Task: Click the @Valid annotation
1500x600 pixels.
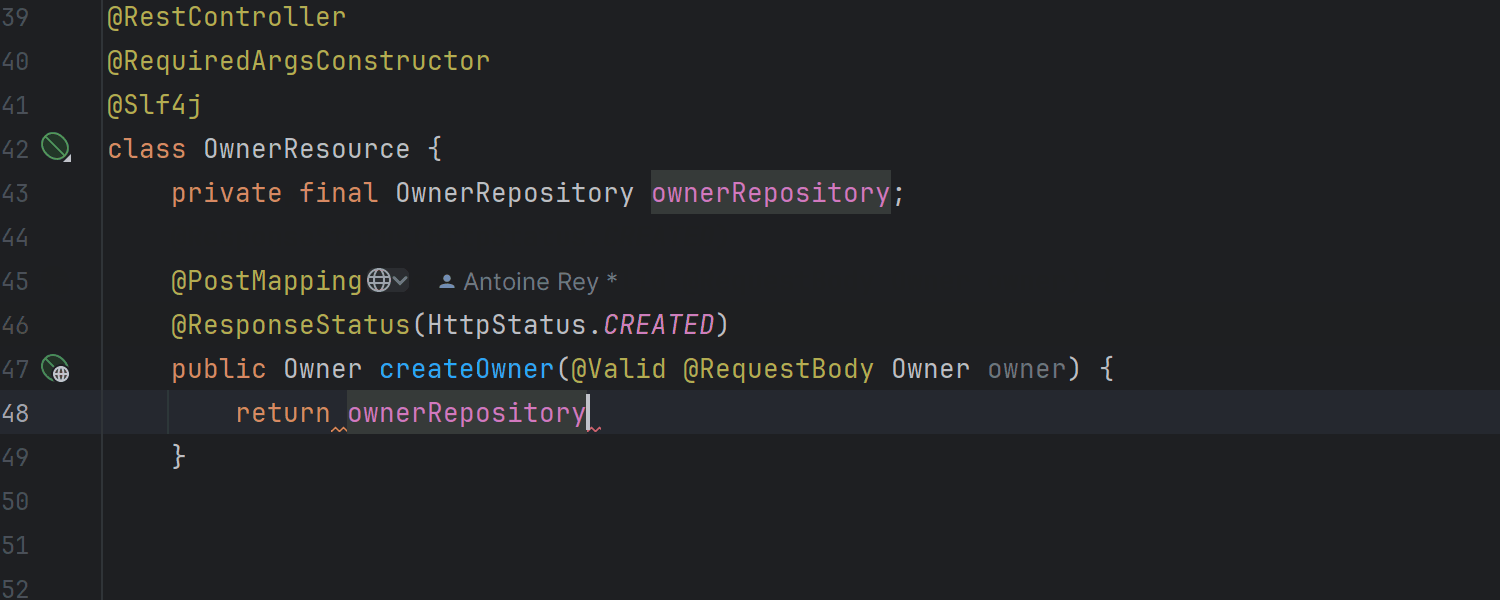Action: point(618,369)
